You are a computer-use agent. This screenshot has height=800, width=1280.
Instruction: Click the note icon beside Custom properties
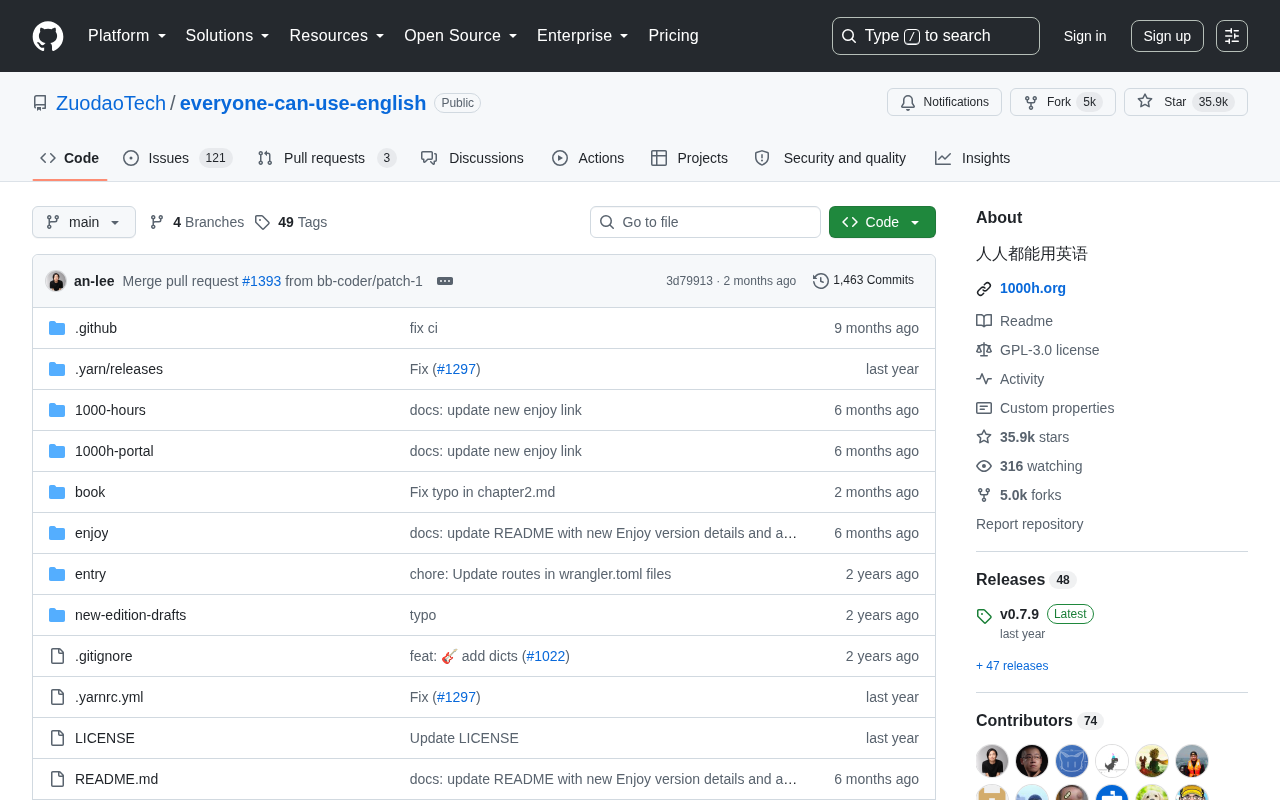(984, 408)
